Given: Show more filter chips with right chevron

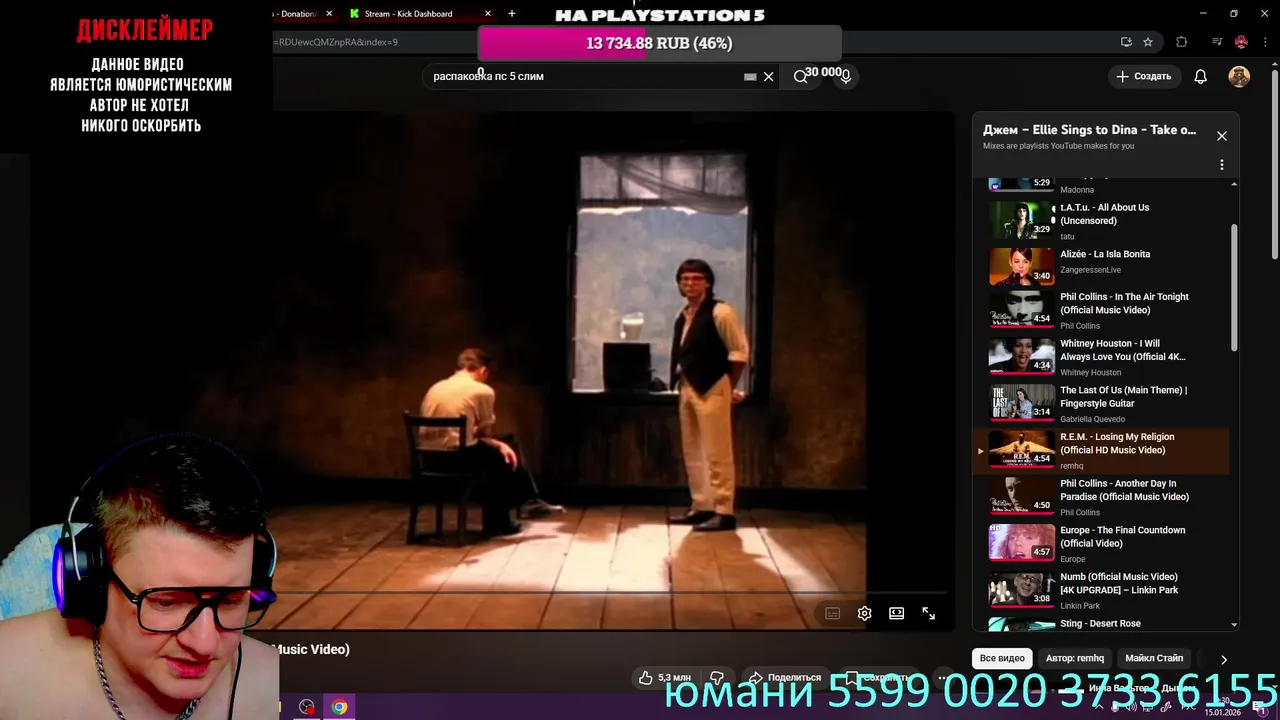Looking at the screenshot, I should tap(1223, 659).
